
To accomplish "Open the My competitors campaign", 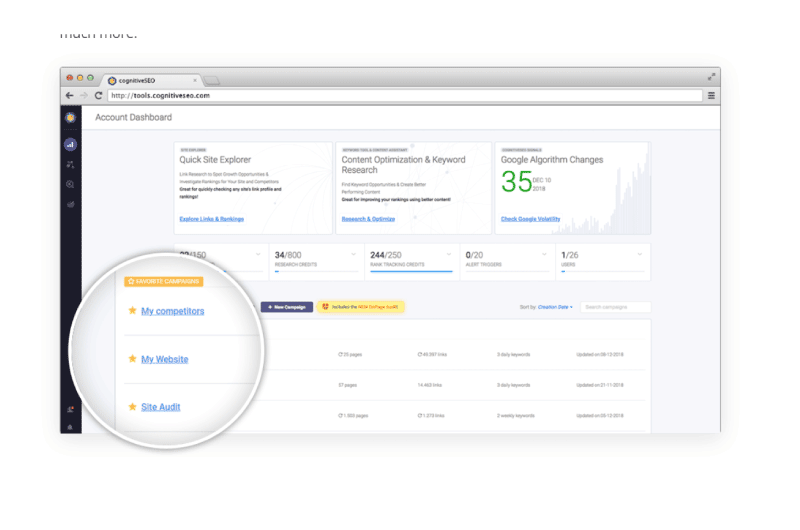I will [172, 311].
